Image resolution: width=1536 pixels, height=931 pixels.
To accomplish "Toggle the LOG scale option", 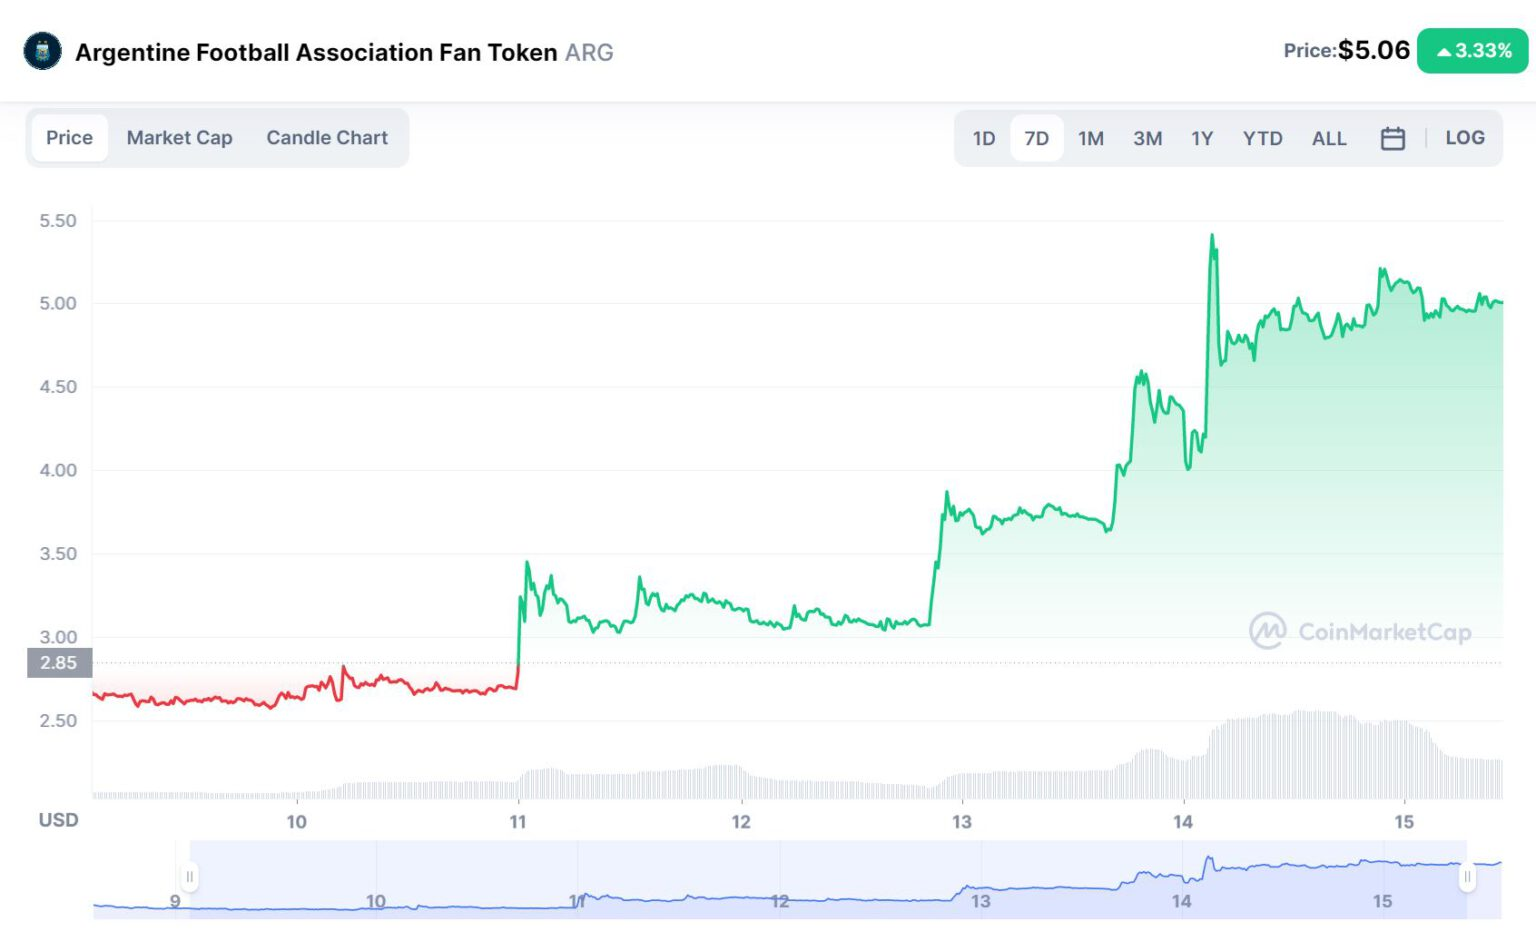I will point(1464,138).
